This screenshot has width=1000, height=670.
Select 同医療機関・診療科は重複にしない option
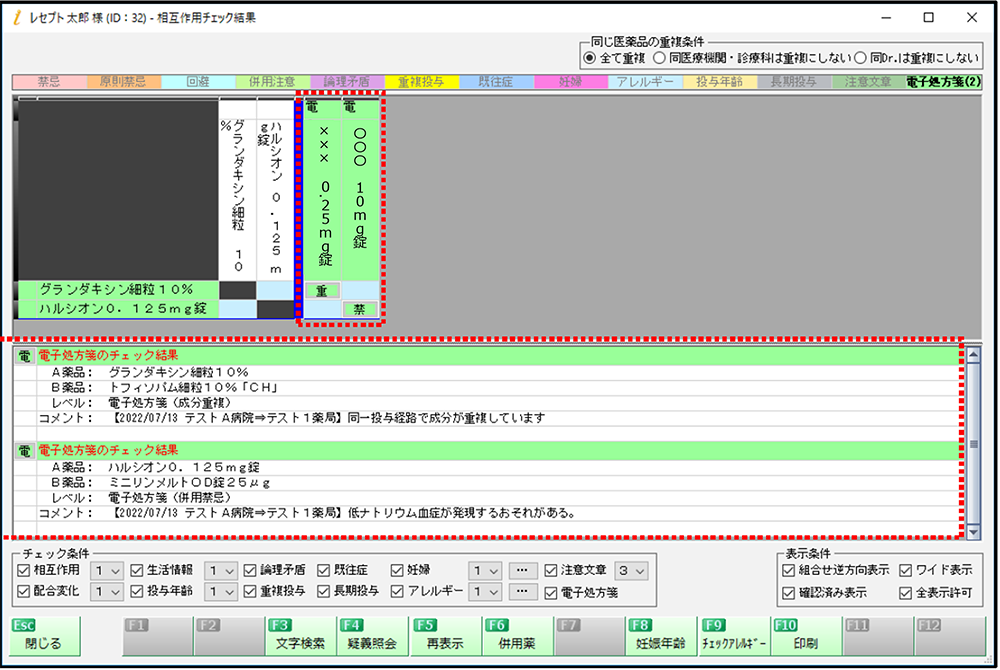click(x=659, y=58)
